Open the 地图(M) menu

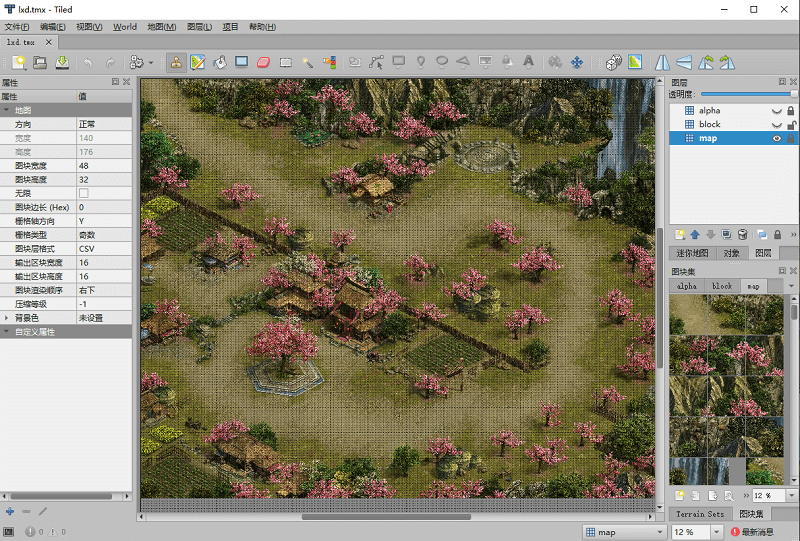[x=162, y=27]
